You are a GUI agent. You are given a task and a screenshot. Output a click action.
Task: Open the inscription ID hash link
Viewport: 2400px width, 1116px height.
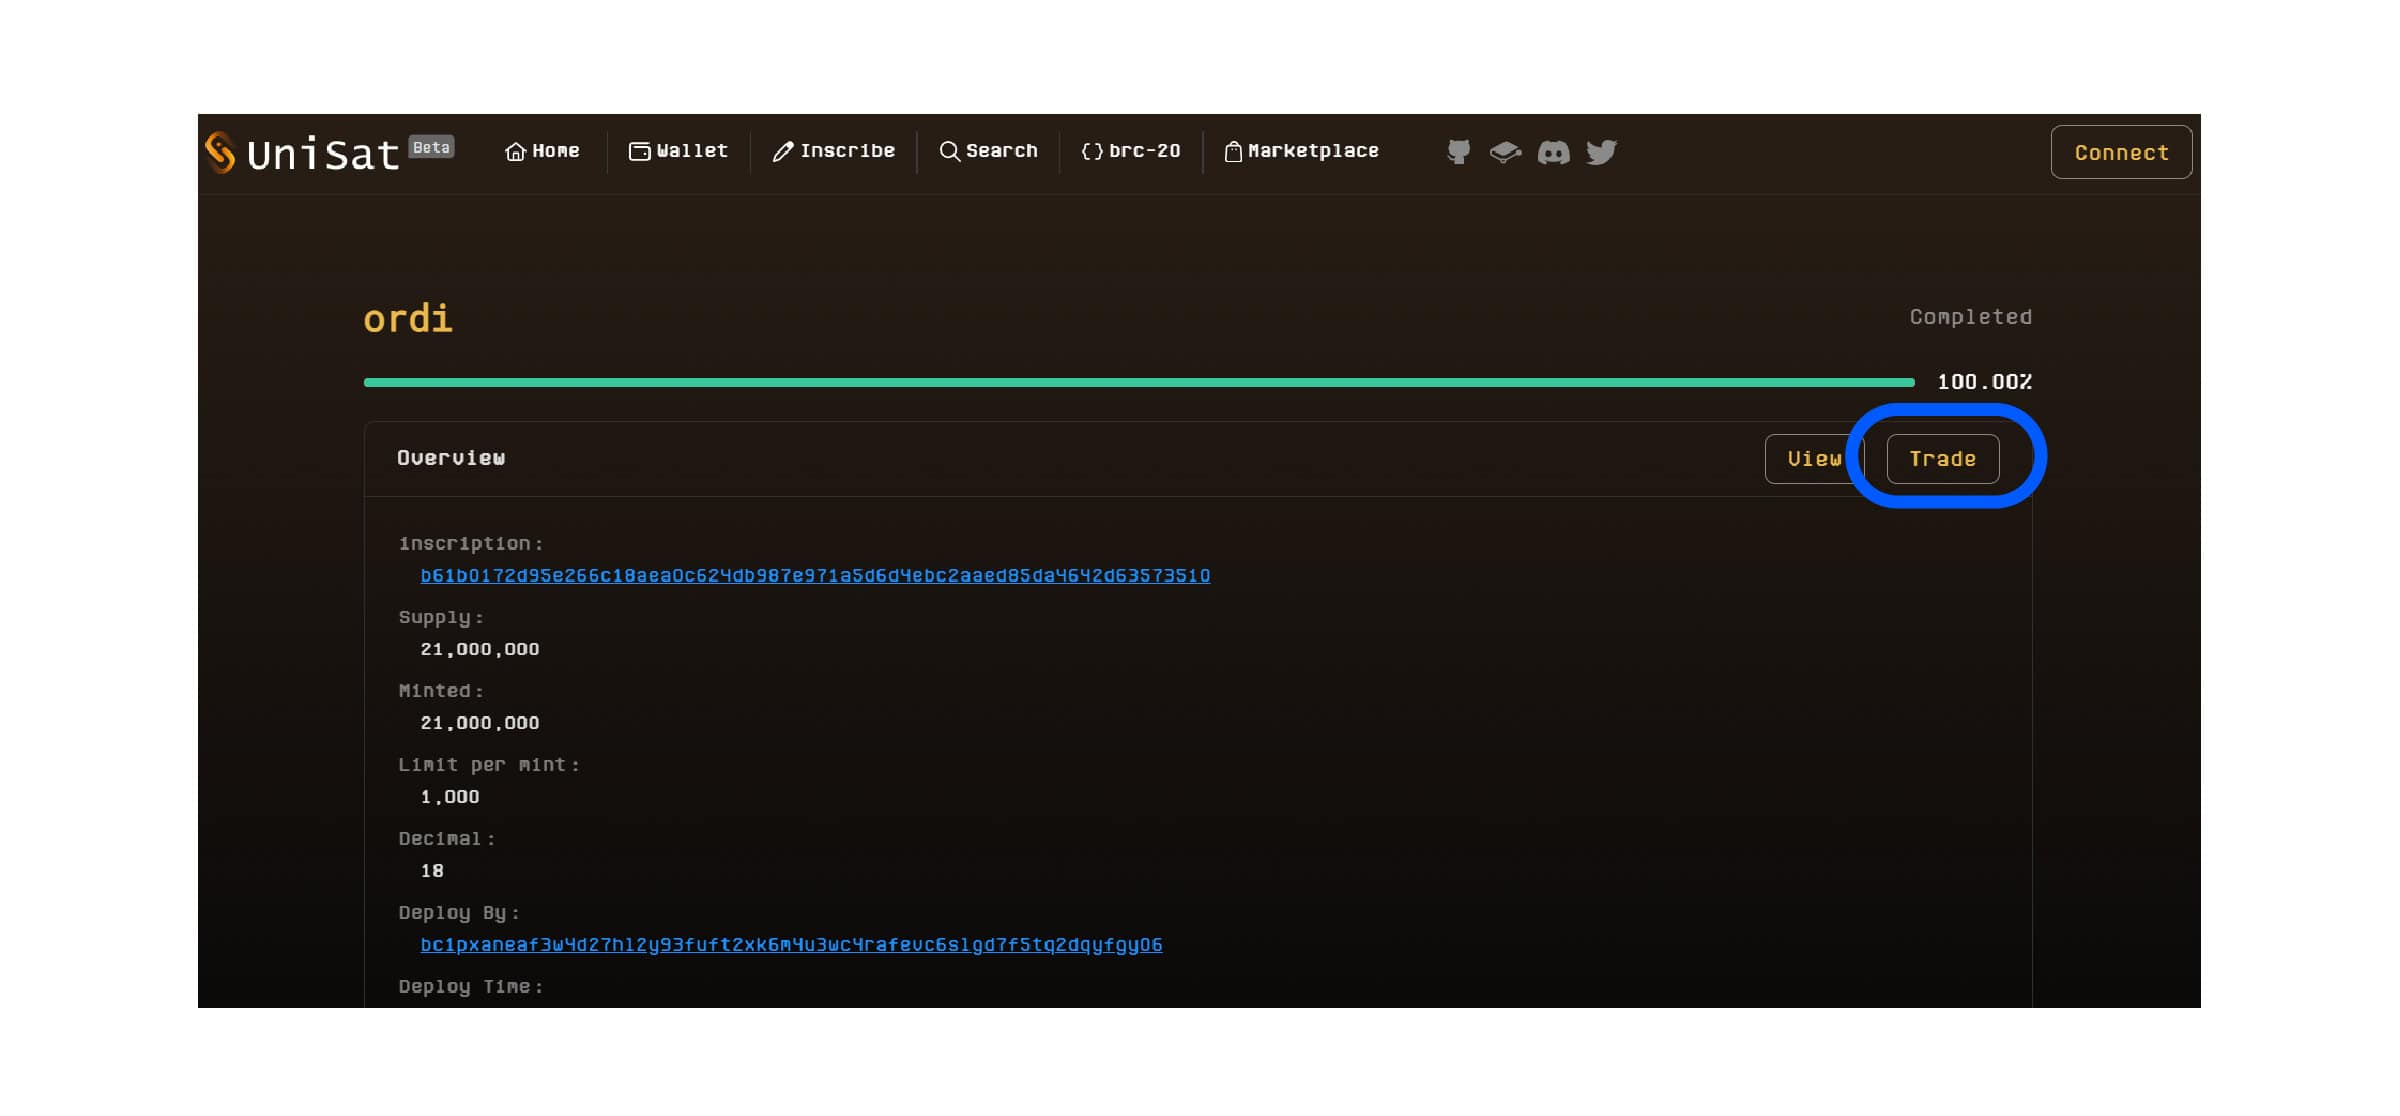(x=815, y=576)
